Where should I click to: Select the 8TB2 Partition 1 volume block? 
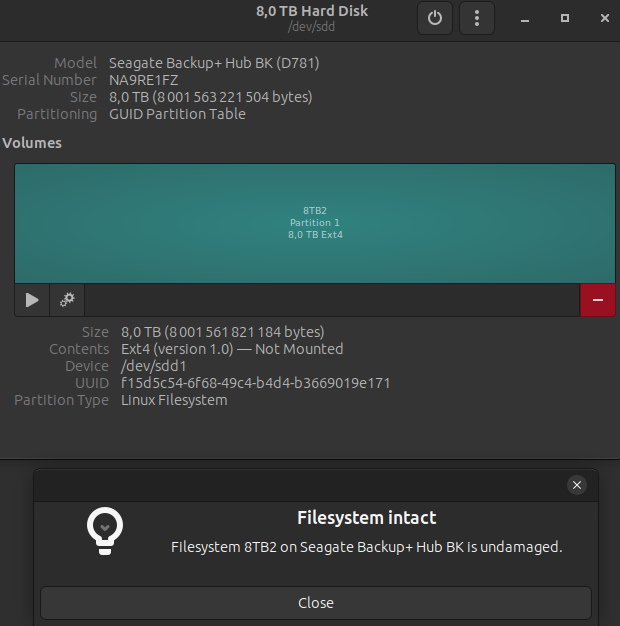coord(314,223)
